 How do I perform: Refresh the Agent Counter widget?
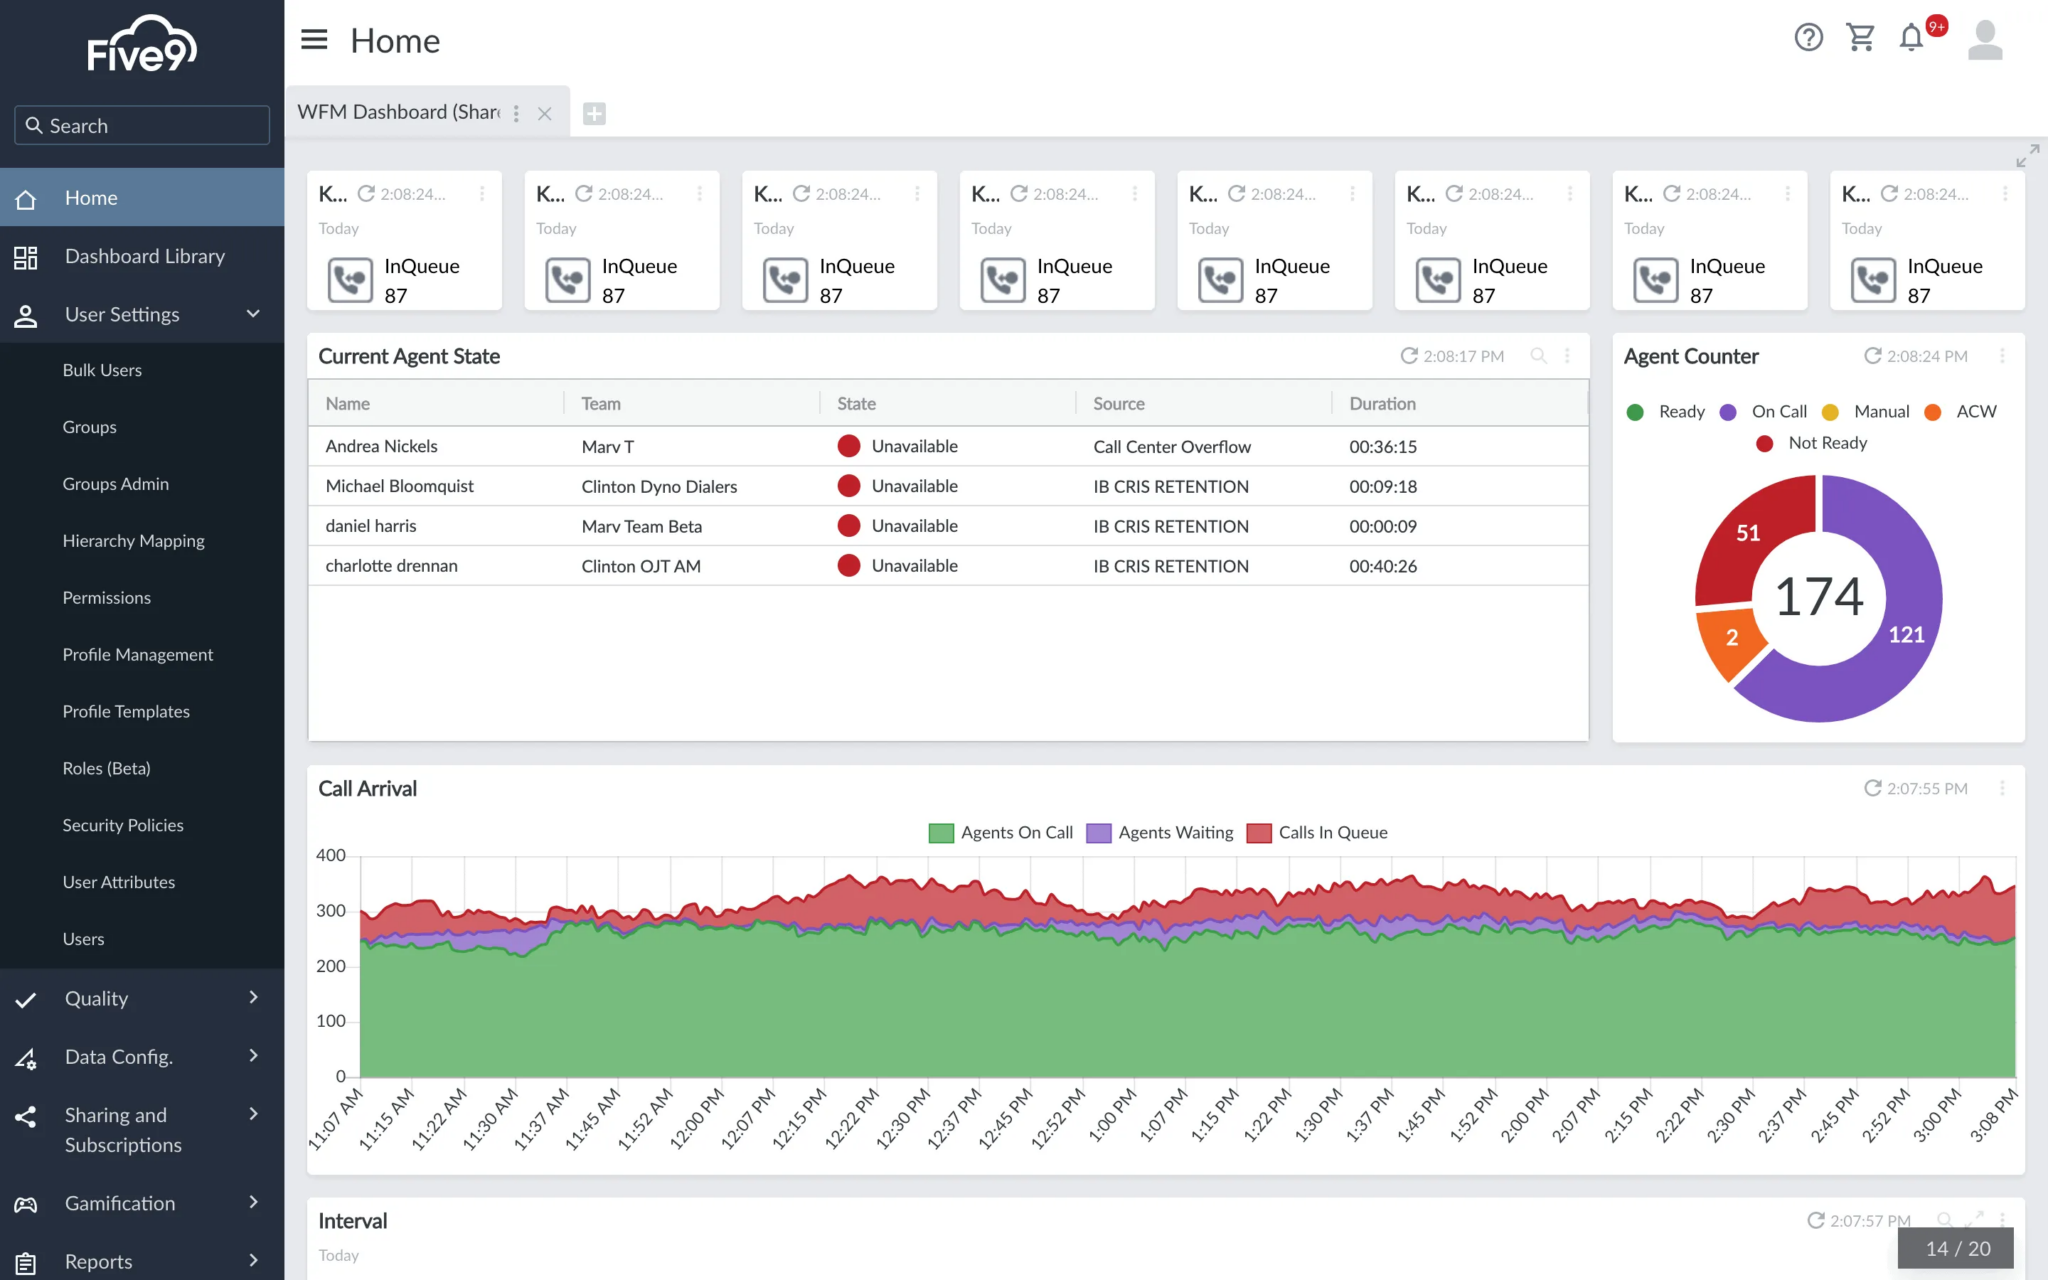pos(1872,356)
